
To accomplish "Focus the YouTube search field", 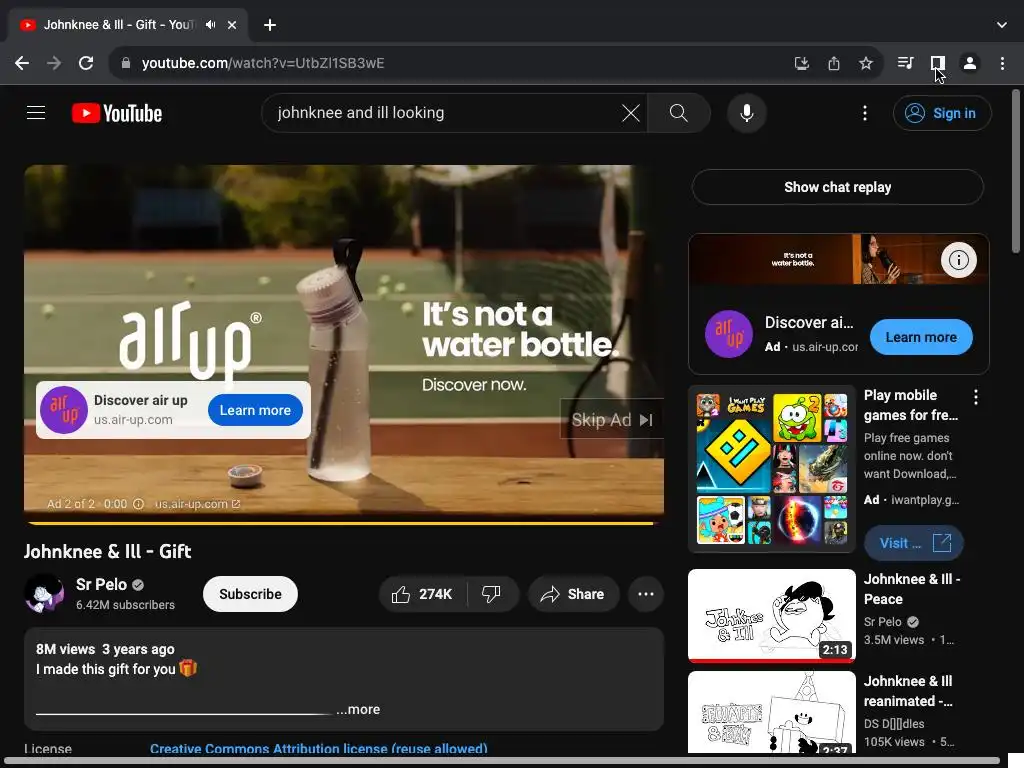I will click(444, 113).
